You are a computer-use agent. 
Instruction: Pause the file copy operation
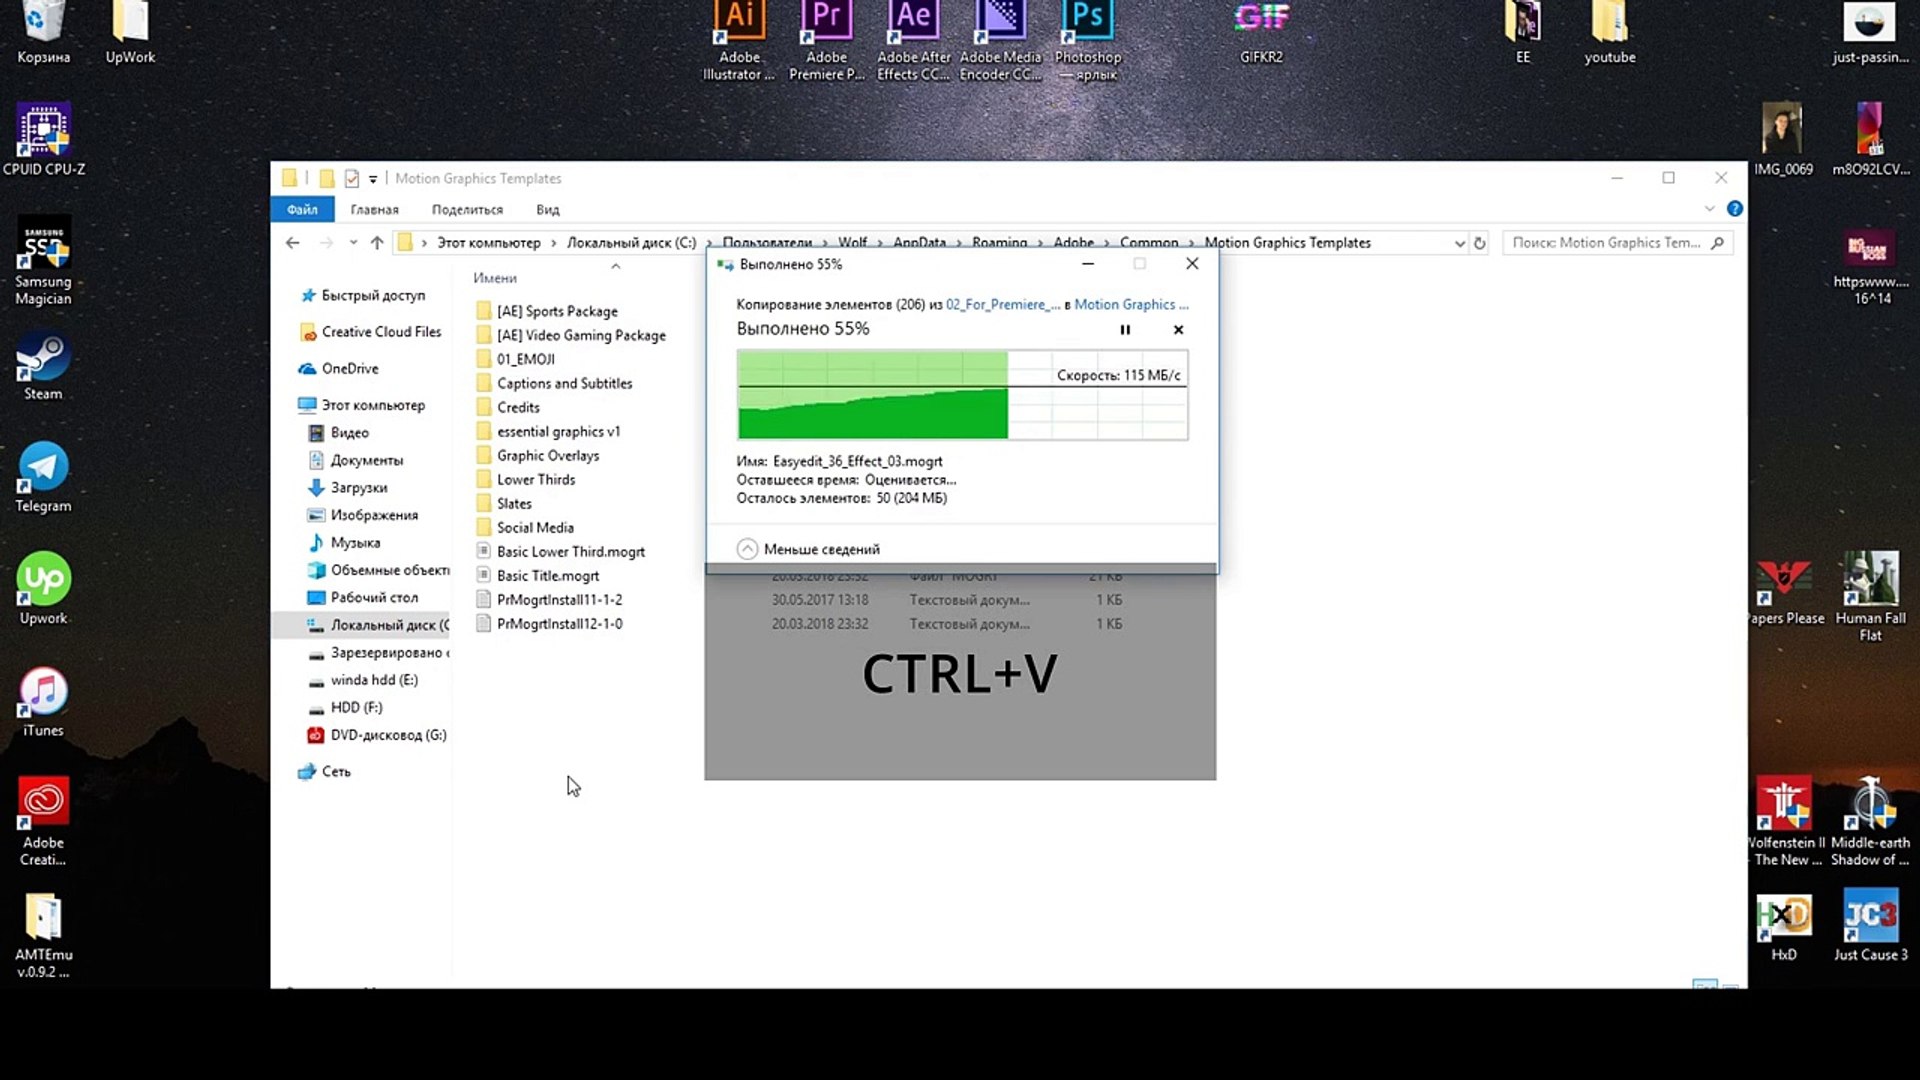(x=1124, y=329)
